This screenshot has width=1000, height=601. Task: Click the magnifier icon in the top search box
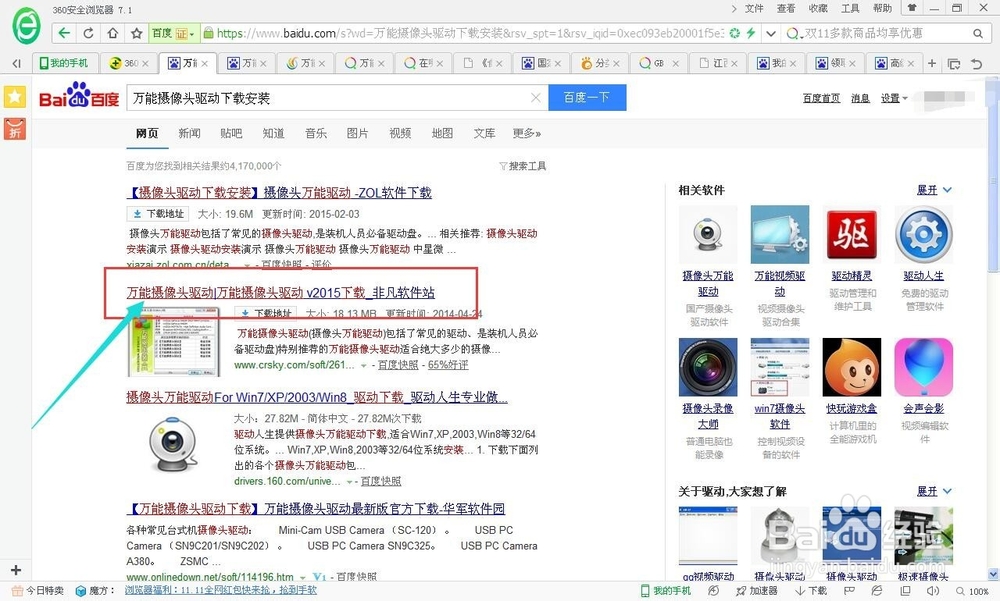978,33
